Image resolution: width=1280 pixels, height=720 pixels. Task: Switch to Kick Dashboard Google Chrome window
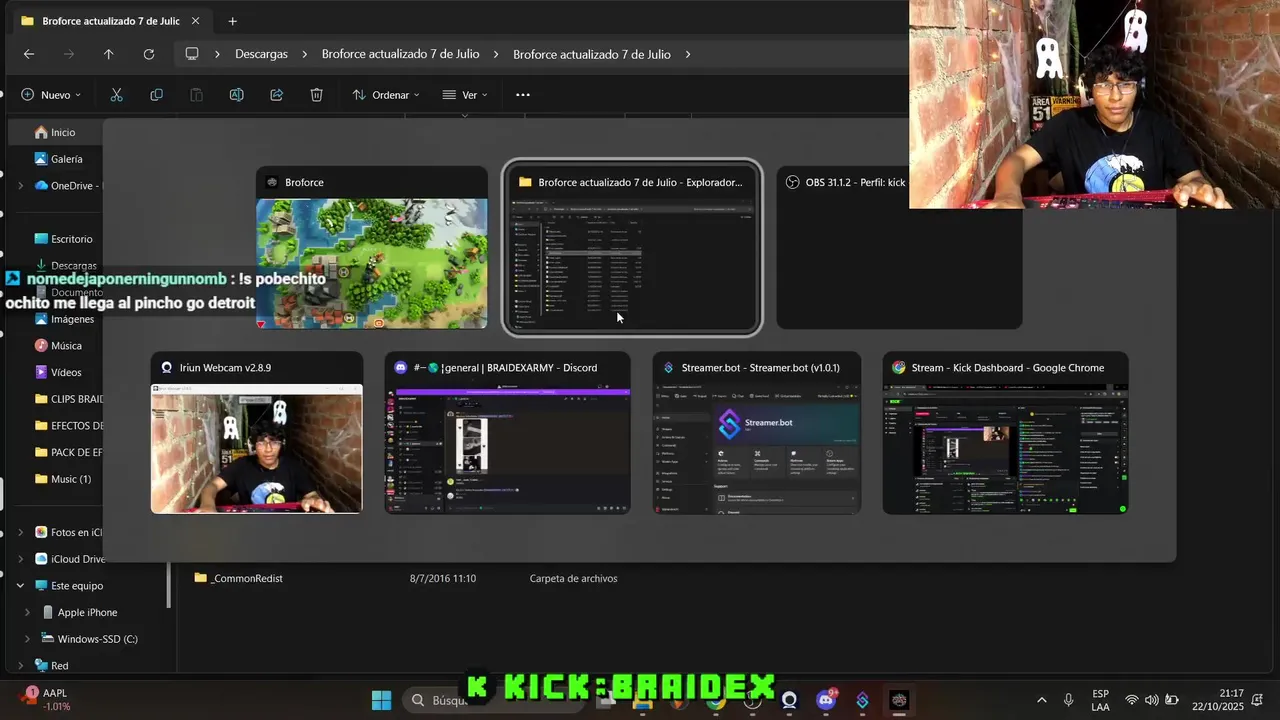coord(1006,432)
